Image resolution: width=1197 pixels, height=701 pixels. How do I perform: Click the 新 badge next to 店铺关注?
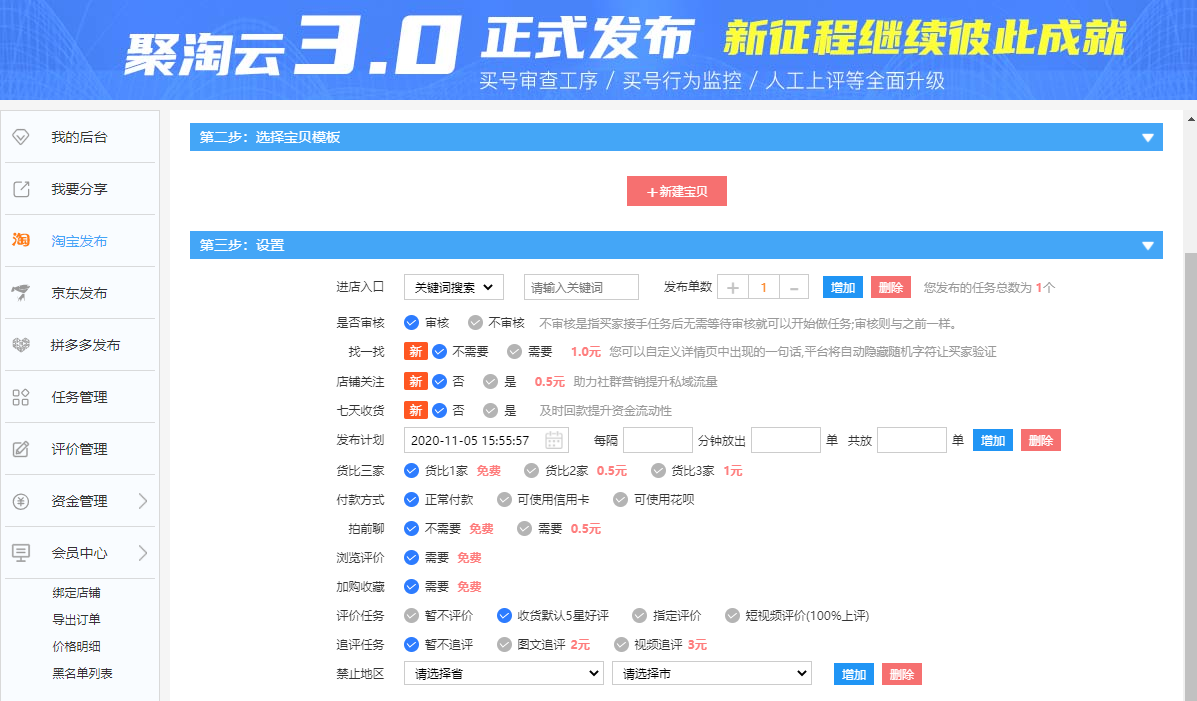point(415,381)
